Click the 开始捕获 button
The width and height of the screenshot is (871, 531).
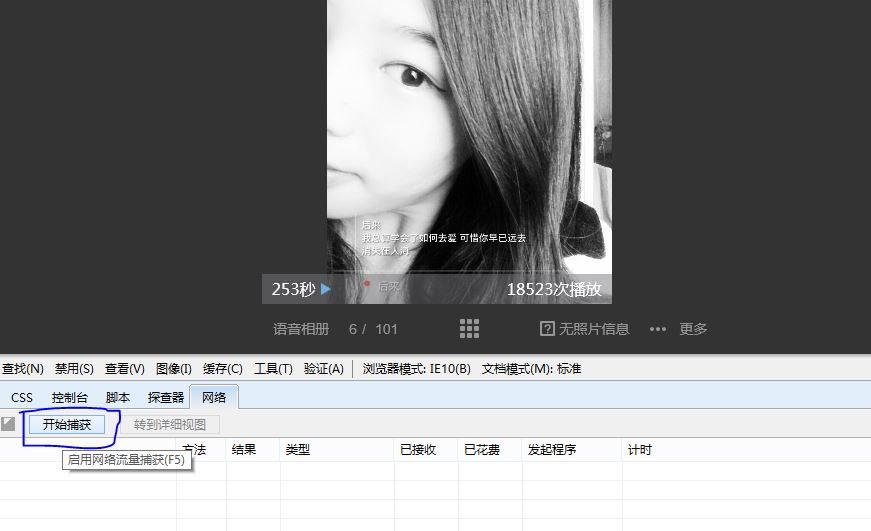(x=67, y=424)
